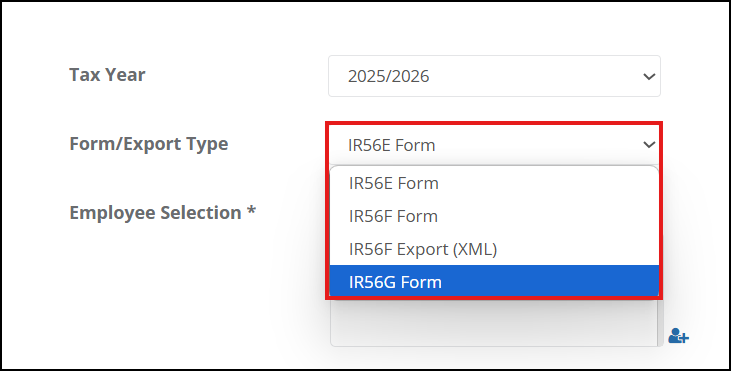Click inside the Employee Selection list box
This screenshot has width=731, height=371.
493,323
